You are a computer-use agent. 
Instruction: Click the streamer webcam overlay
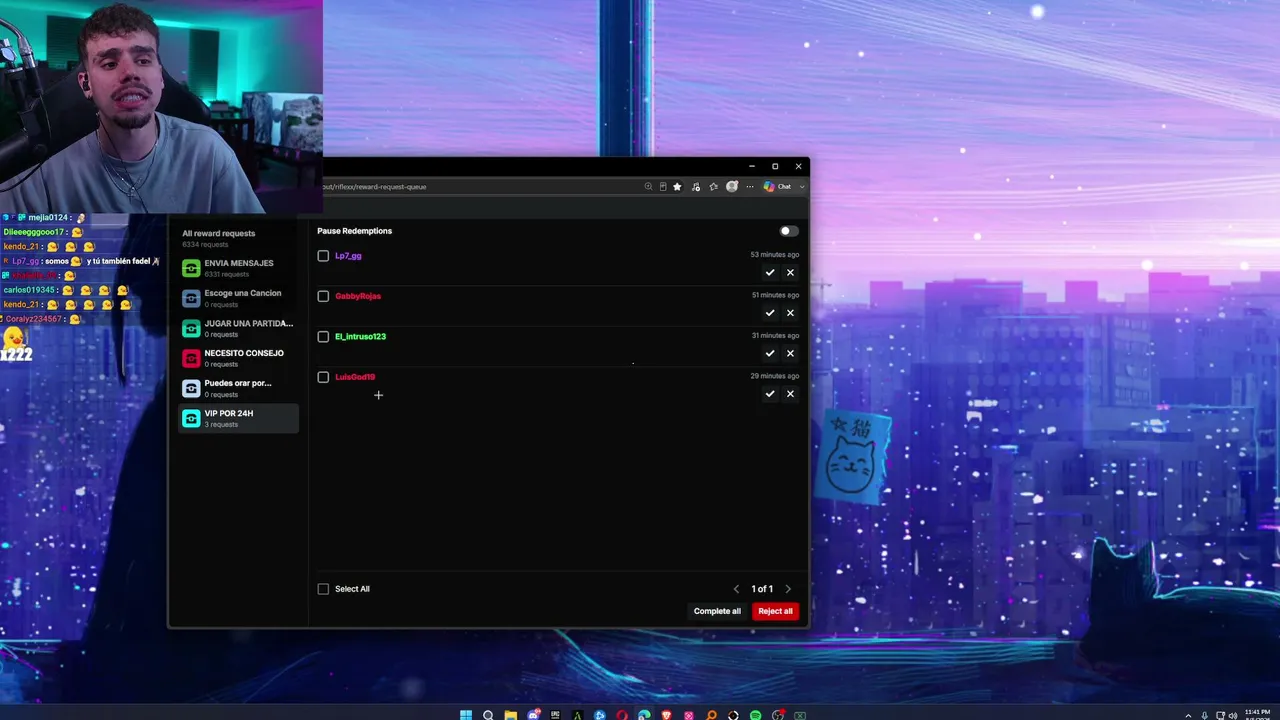pyautogui.click(x=161, y=106)
